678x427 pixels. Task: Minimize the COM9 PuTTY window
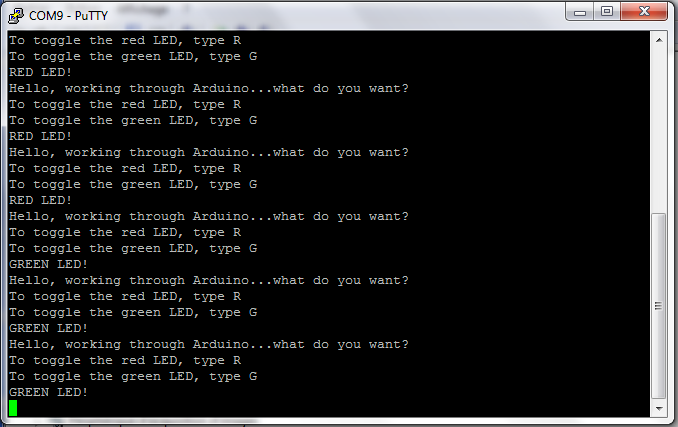coord(580,12)
